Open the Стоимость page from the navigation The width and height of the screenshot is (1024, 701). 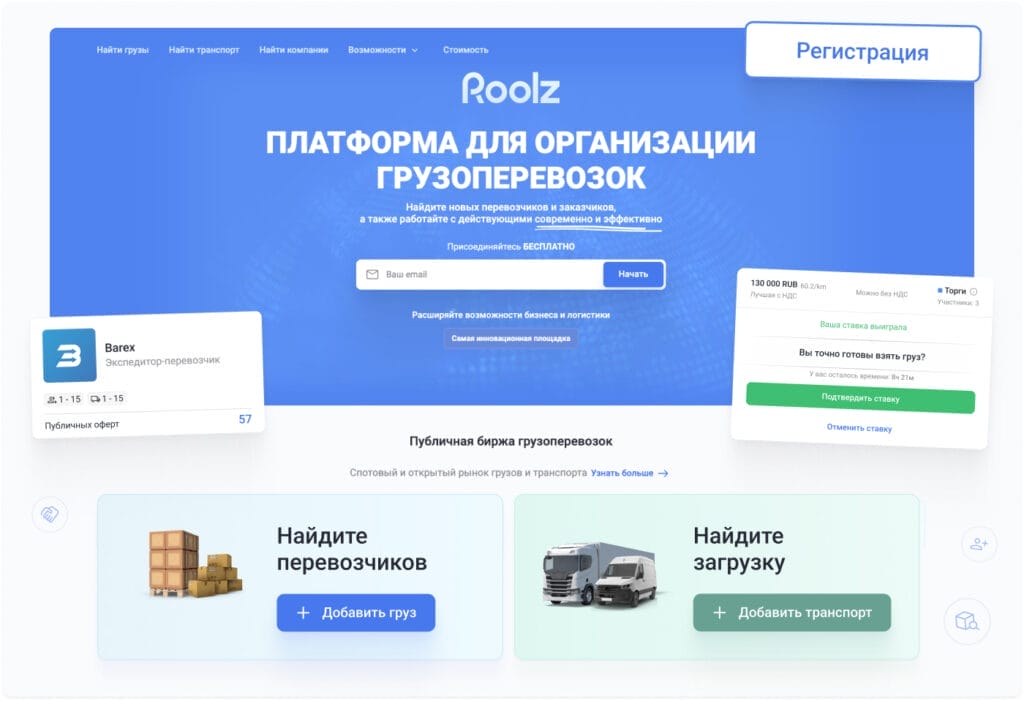coord(464,48)
